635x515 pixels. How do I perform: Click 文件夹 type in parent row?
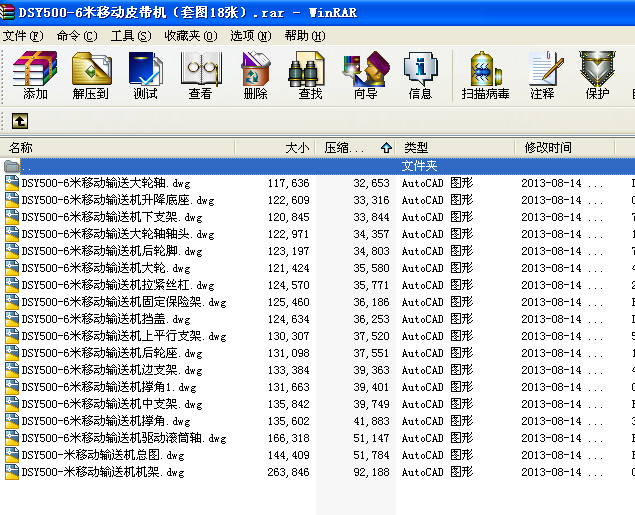(x=419, y=166)
